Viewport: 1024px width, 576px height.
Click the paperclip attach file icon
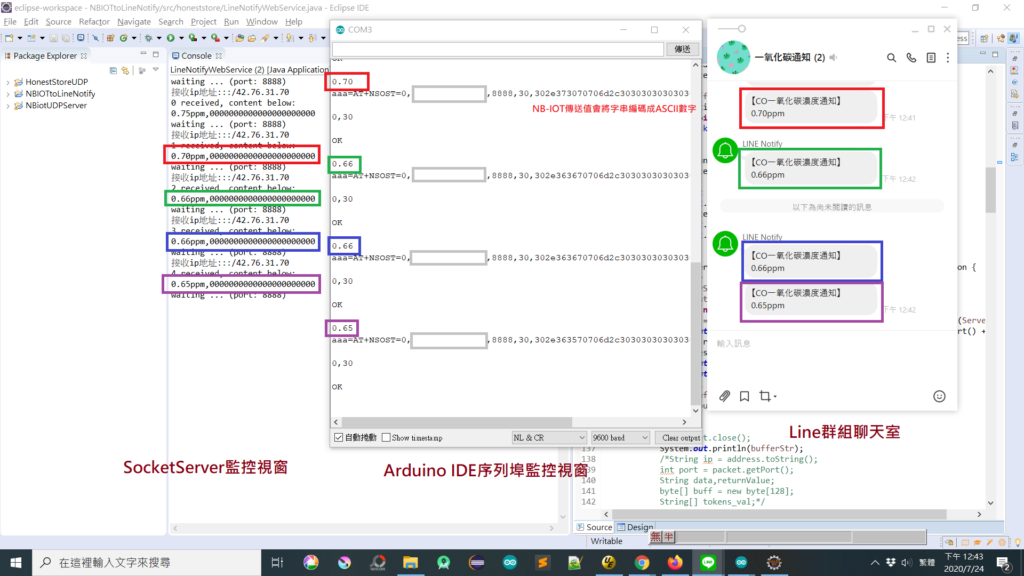(x=725, y=396)
